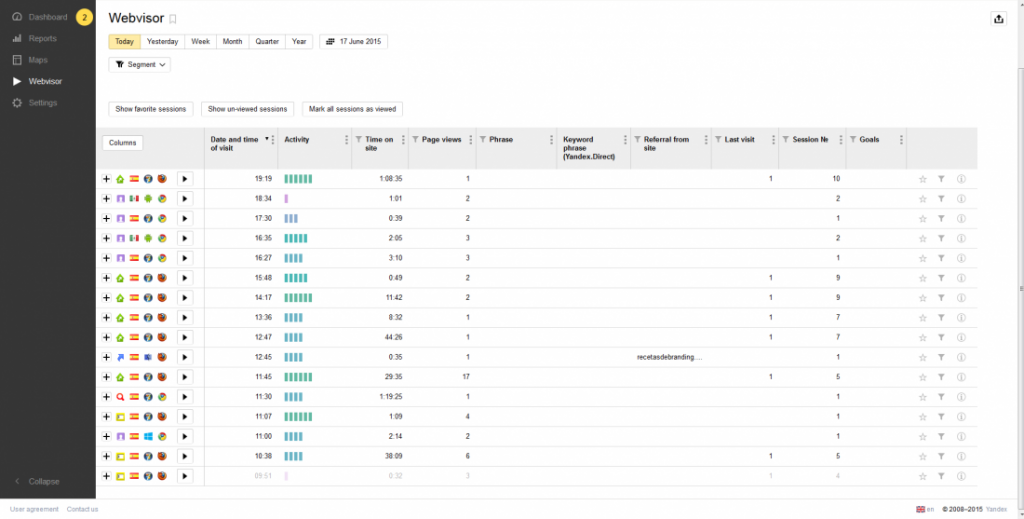Star the 11:45 session as favorite

pyautogui.click(x=923, y=377)
